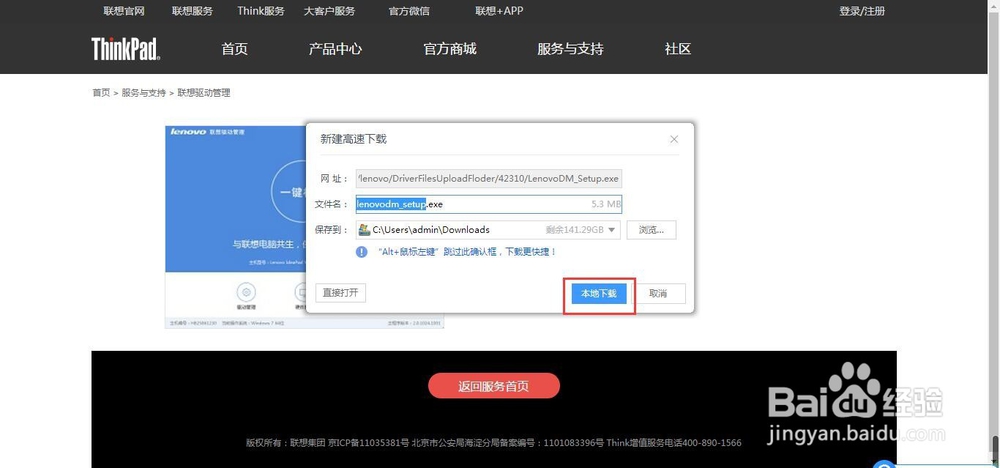This screenshot has height=468, width=1000.
Task: Open Think服务 link in top bar
Action: [x=261, y=11]
